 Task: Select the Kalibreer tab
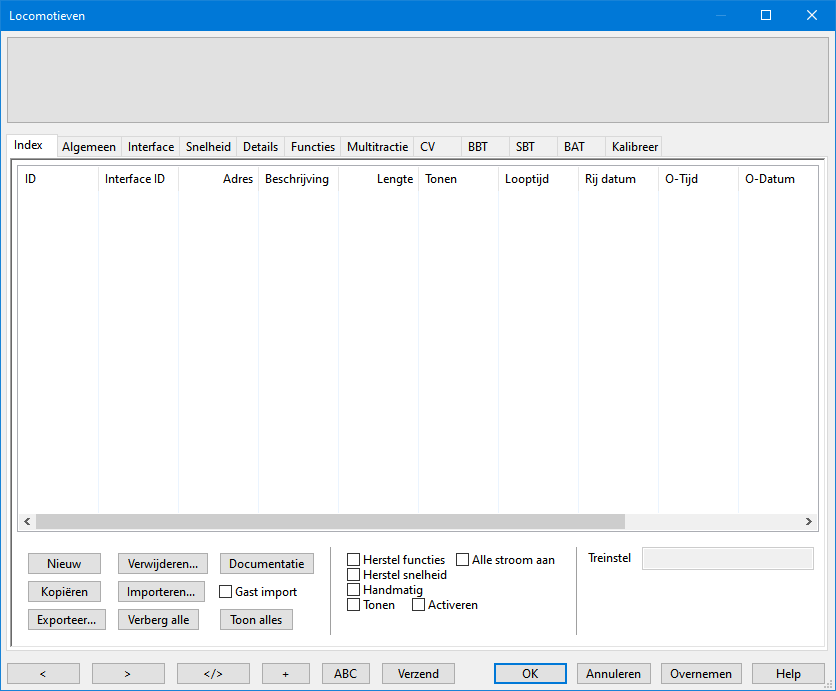point(634,147)
